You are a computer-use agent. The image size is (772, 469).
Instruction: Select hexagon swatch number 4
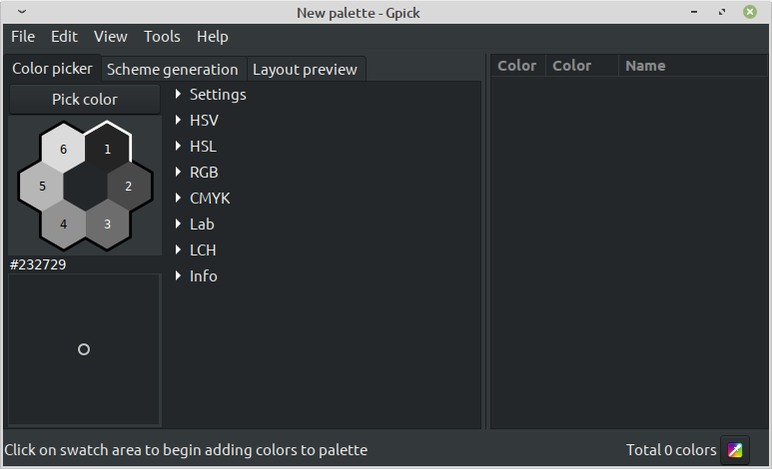(x=64, y=224)
